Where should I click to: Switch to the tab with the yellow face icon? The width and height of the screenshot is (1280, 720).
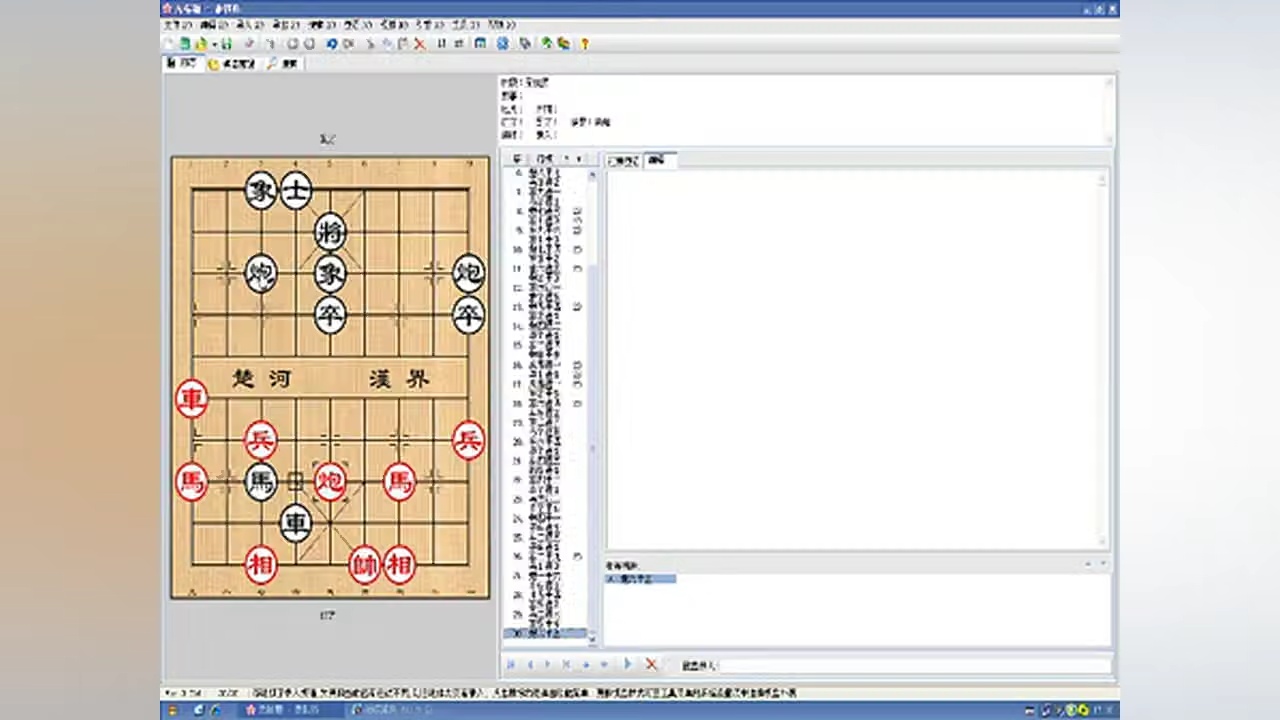(x=232, y=63)
